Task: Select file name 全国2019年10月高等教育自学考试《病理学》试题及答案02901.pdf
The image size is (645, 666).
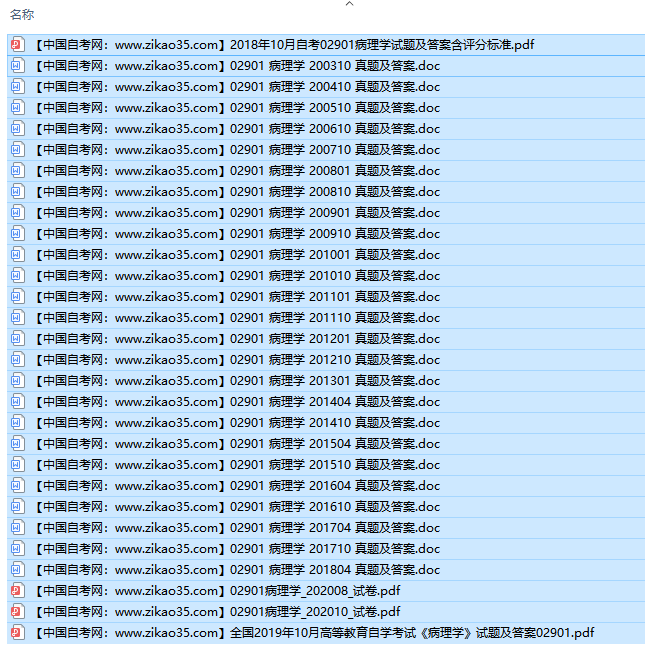Action: [412, 633]
